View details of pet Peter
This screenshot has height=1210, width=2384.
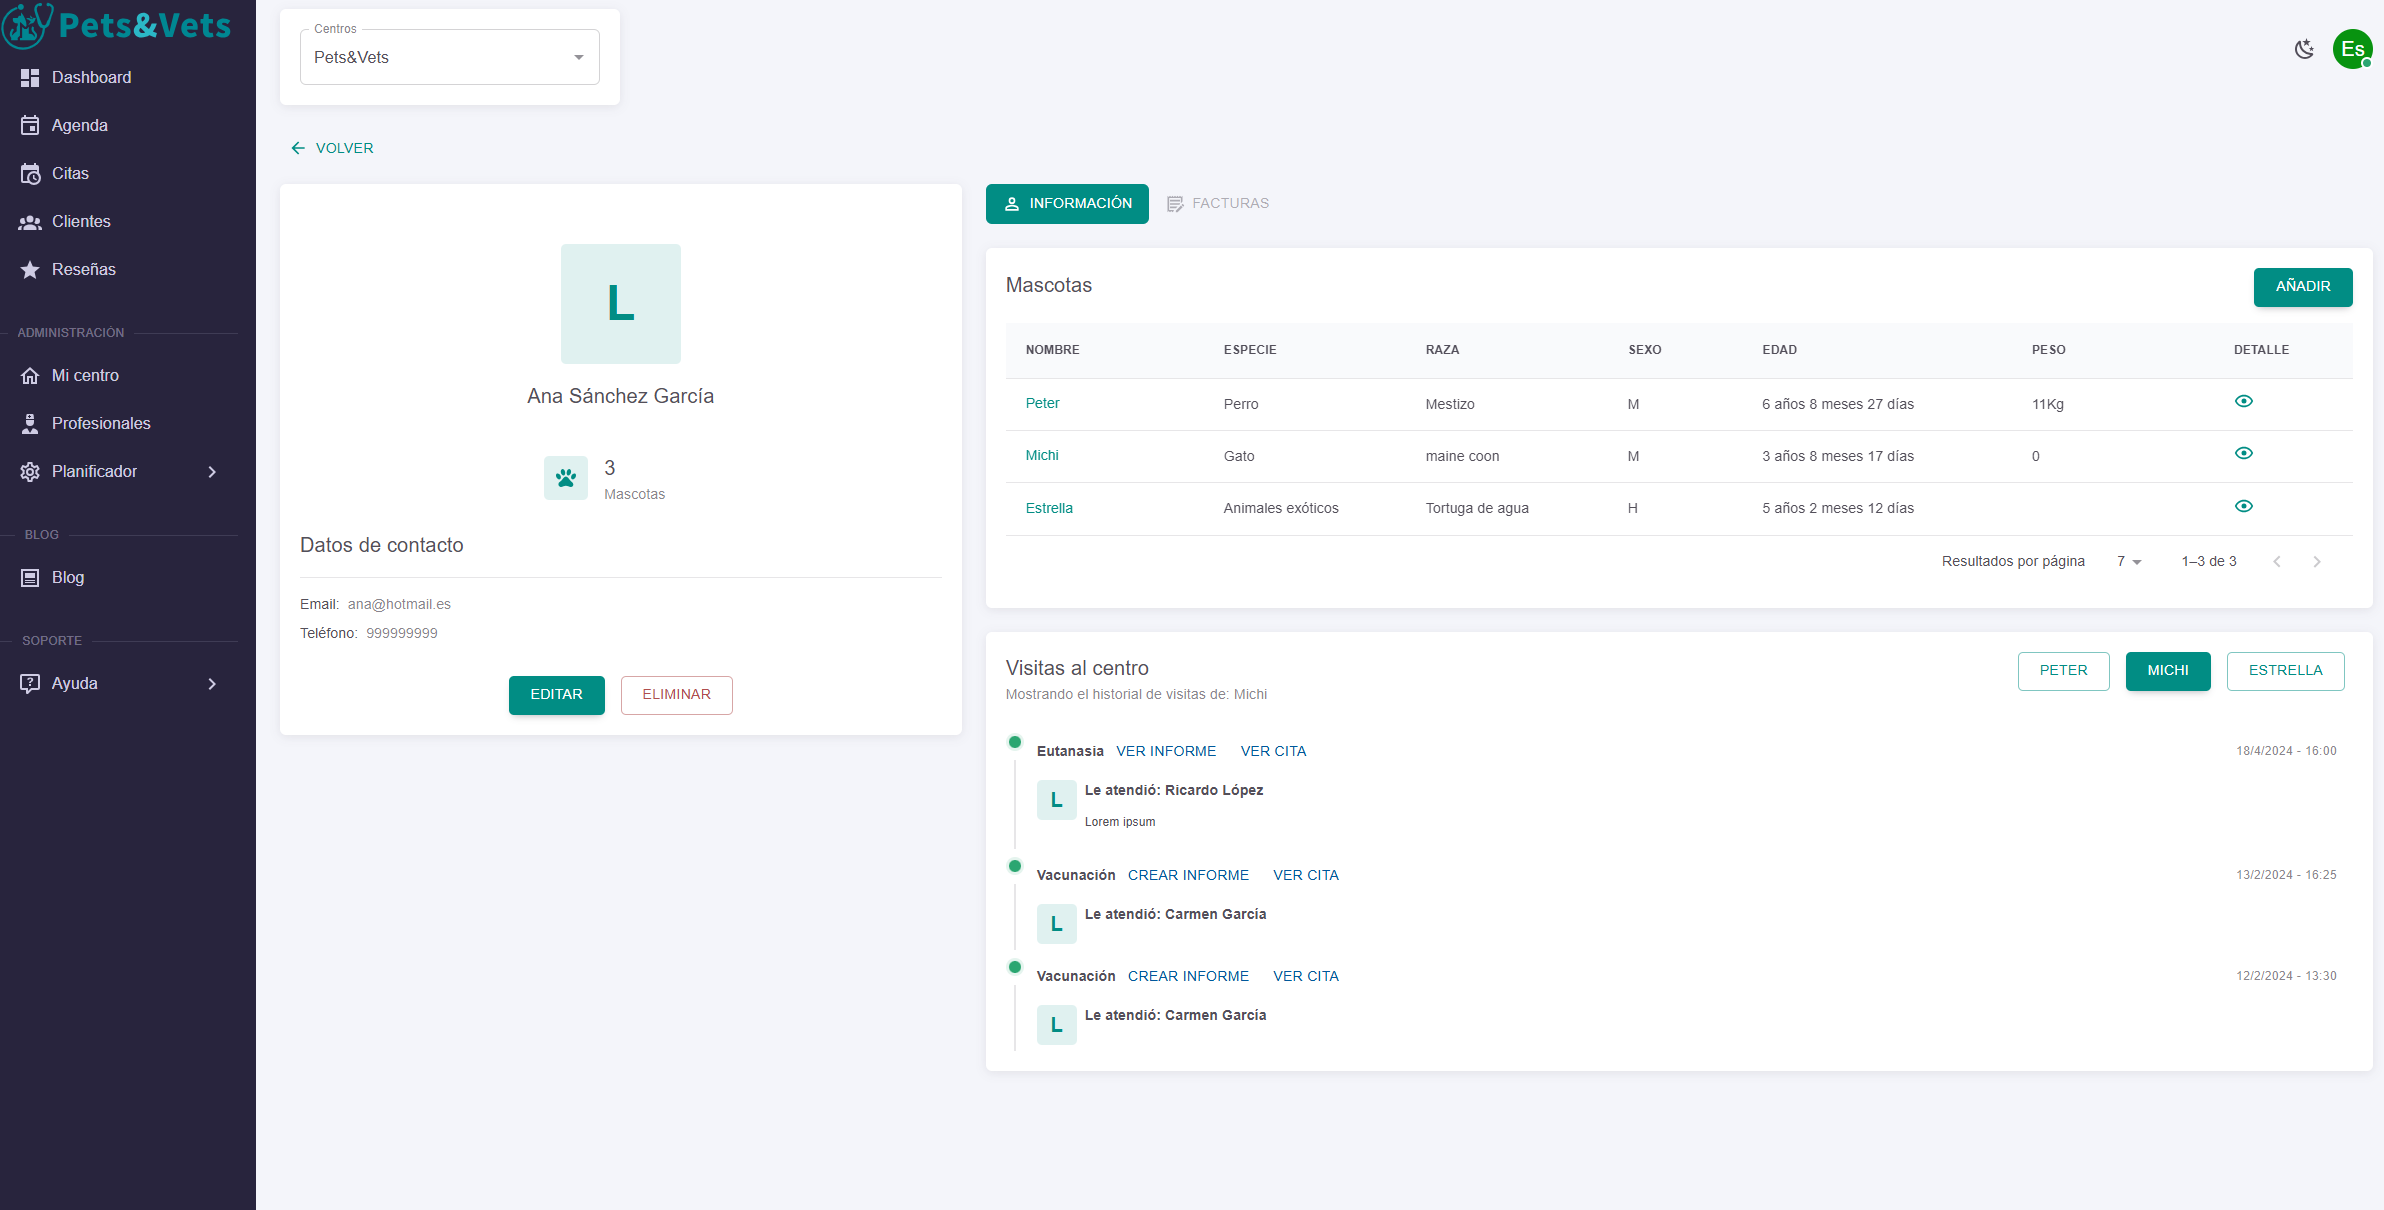[x=2243, y=401]
